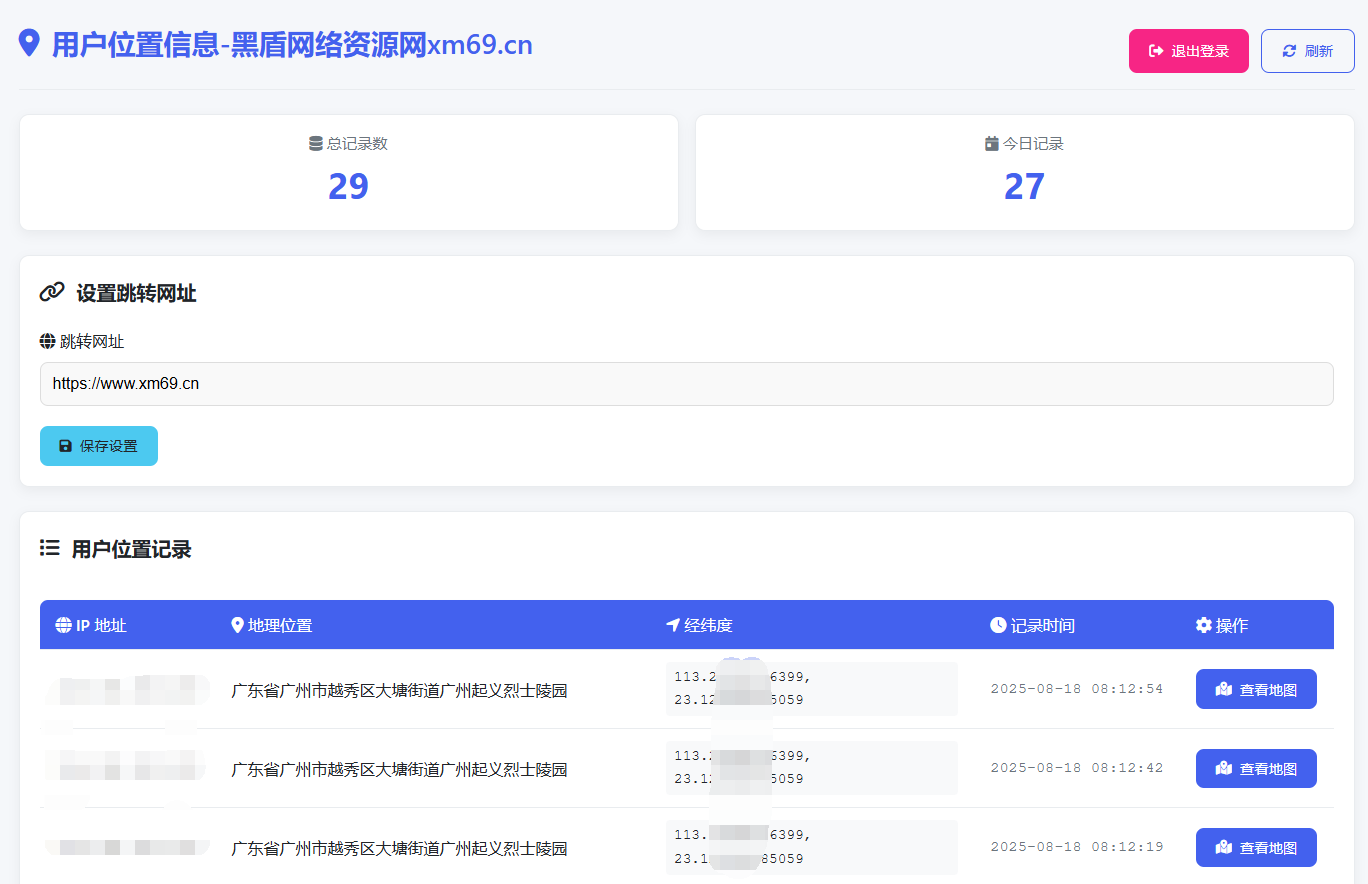Click today's records value 27
This screenshot has width=1368, height=884.
click(1024, 186)
